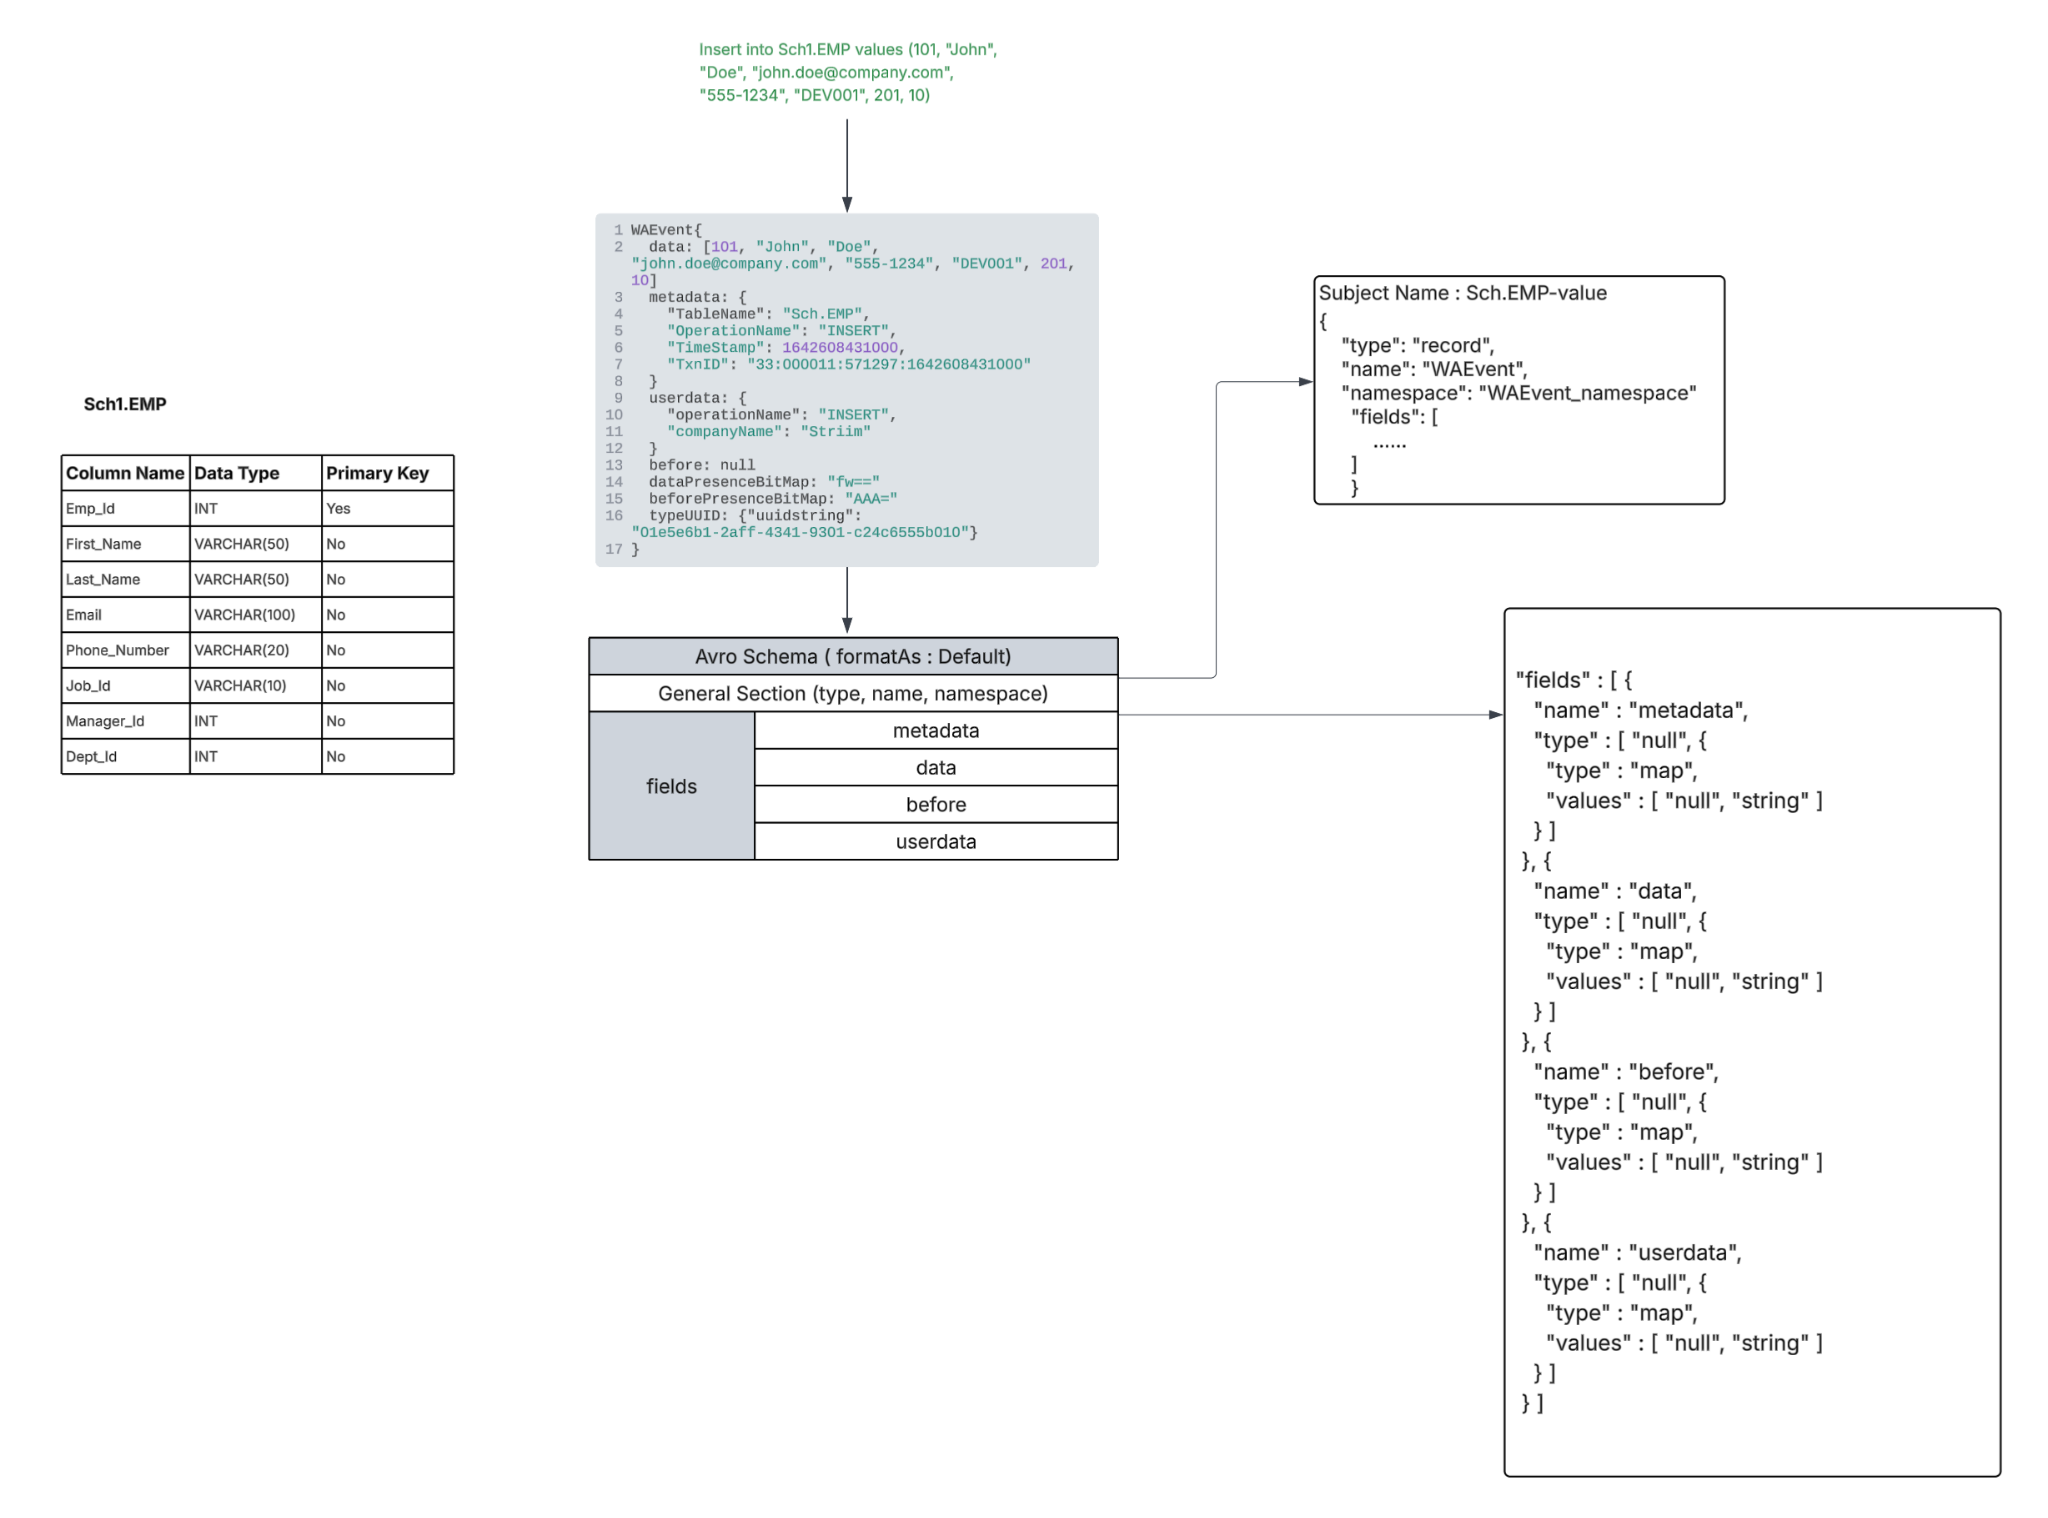Click the VARCHAR(100) data type cell

coord(255,615)
